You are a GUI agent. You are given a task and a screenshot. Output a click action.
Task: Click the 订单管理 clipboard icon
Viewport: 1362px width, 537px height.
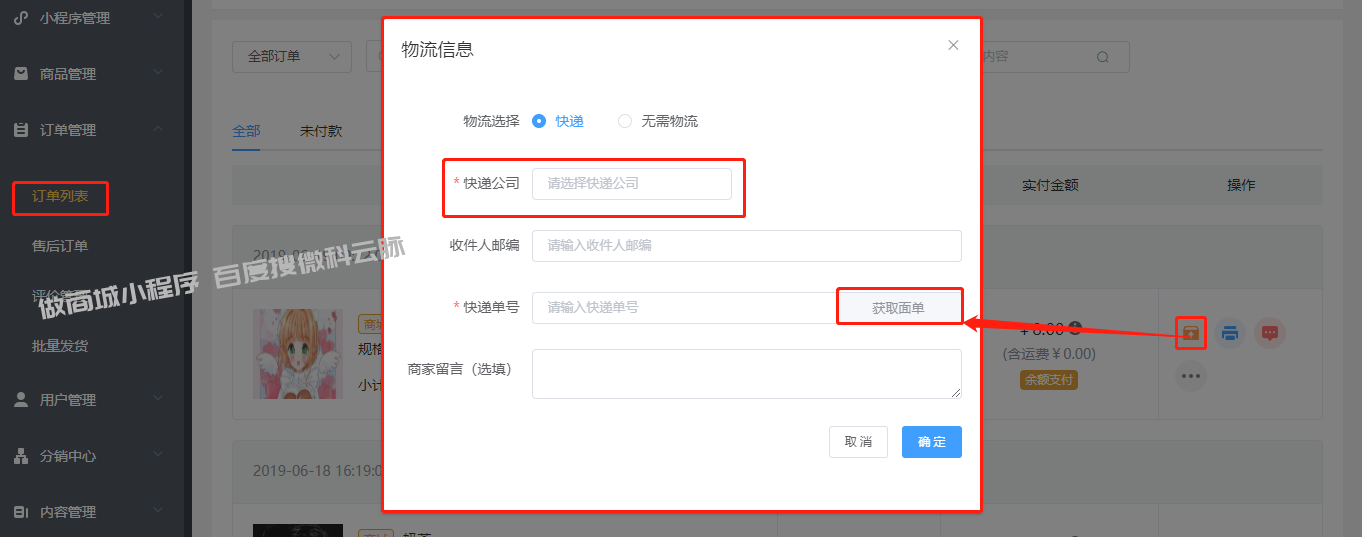(21, 130)
